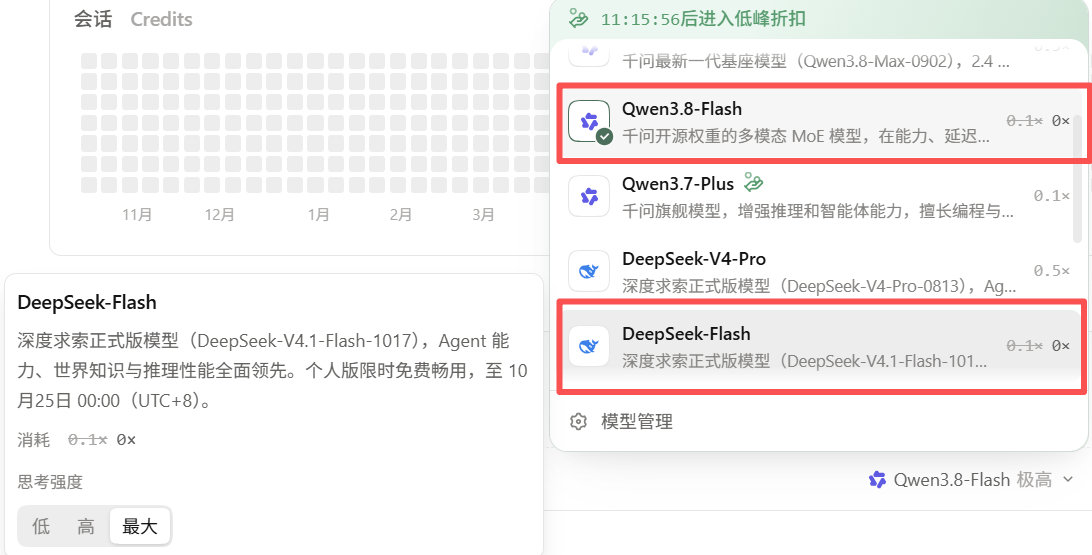The height and width of the screenshot is (555, 1092).
Task: Click the 0× rate in the DeepSeek-Flash row
Action: [x=1061, y=345]
